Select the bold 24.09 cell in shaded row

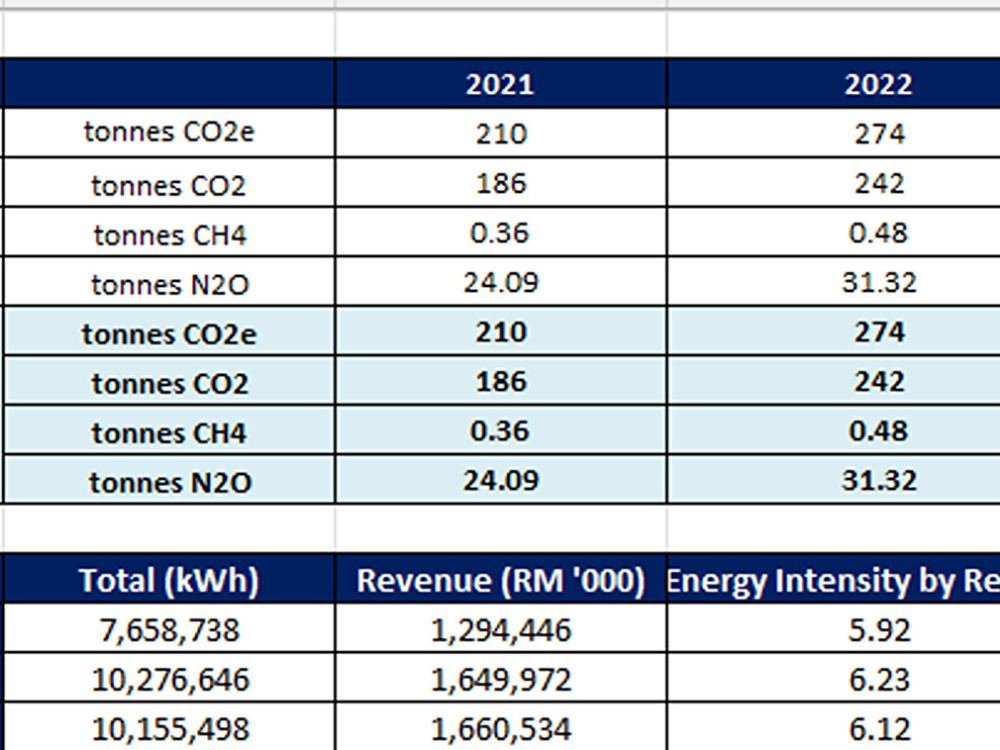click(x=501, y=480)
